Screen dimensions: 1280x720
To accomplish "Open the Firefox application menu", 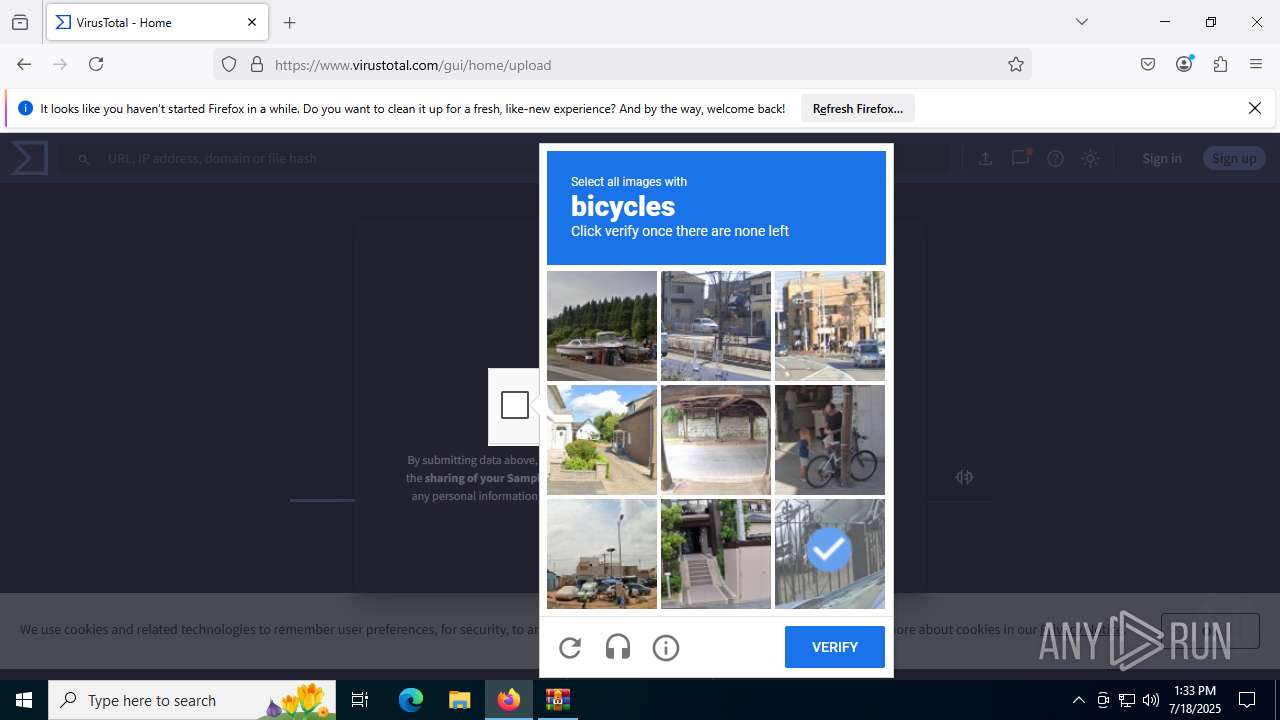I will [x=1256, y=64].
